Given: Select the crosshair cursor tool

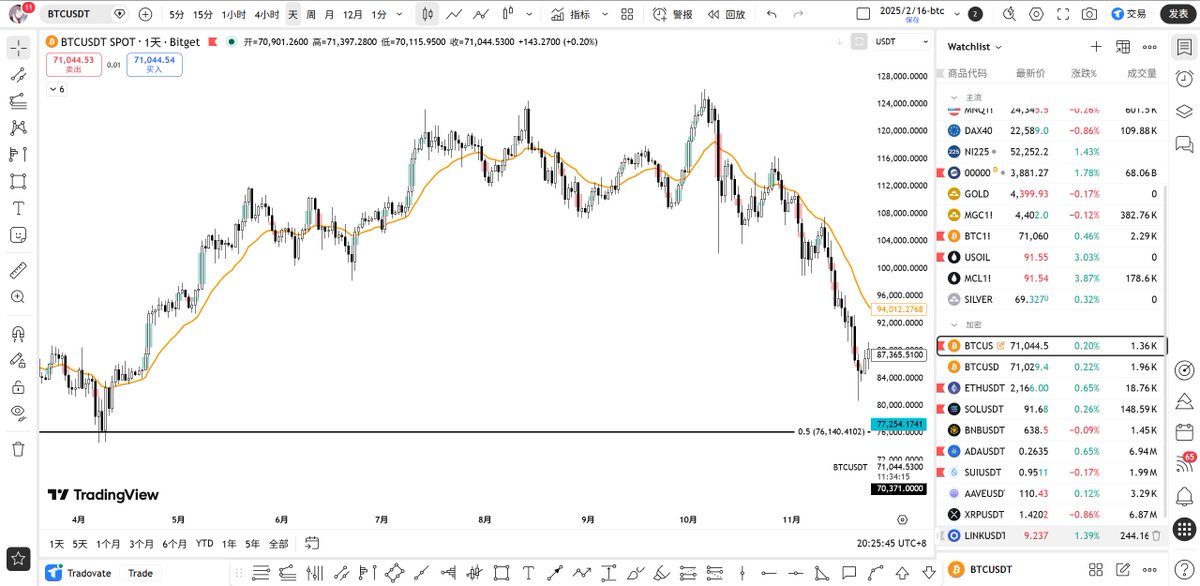Looking at the screenshot, I should [18, 49].
